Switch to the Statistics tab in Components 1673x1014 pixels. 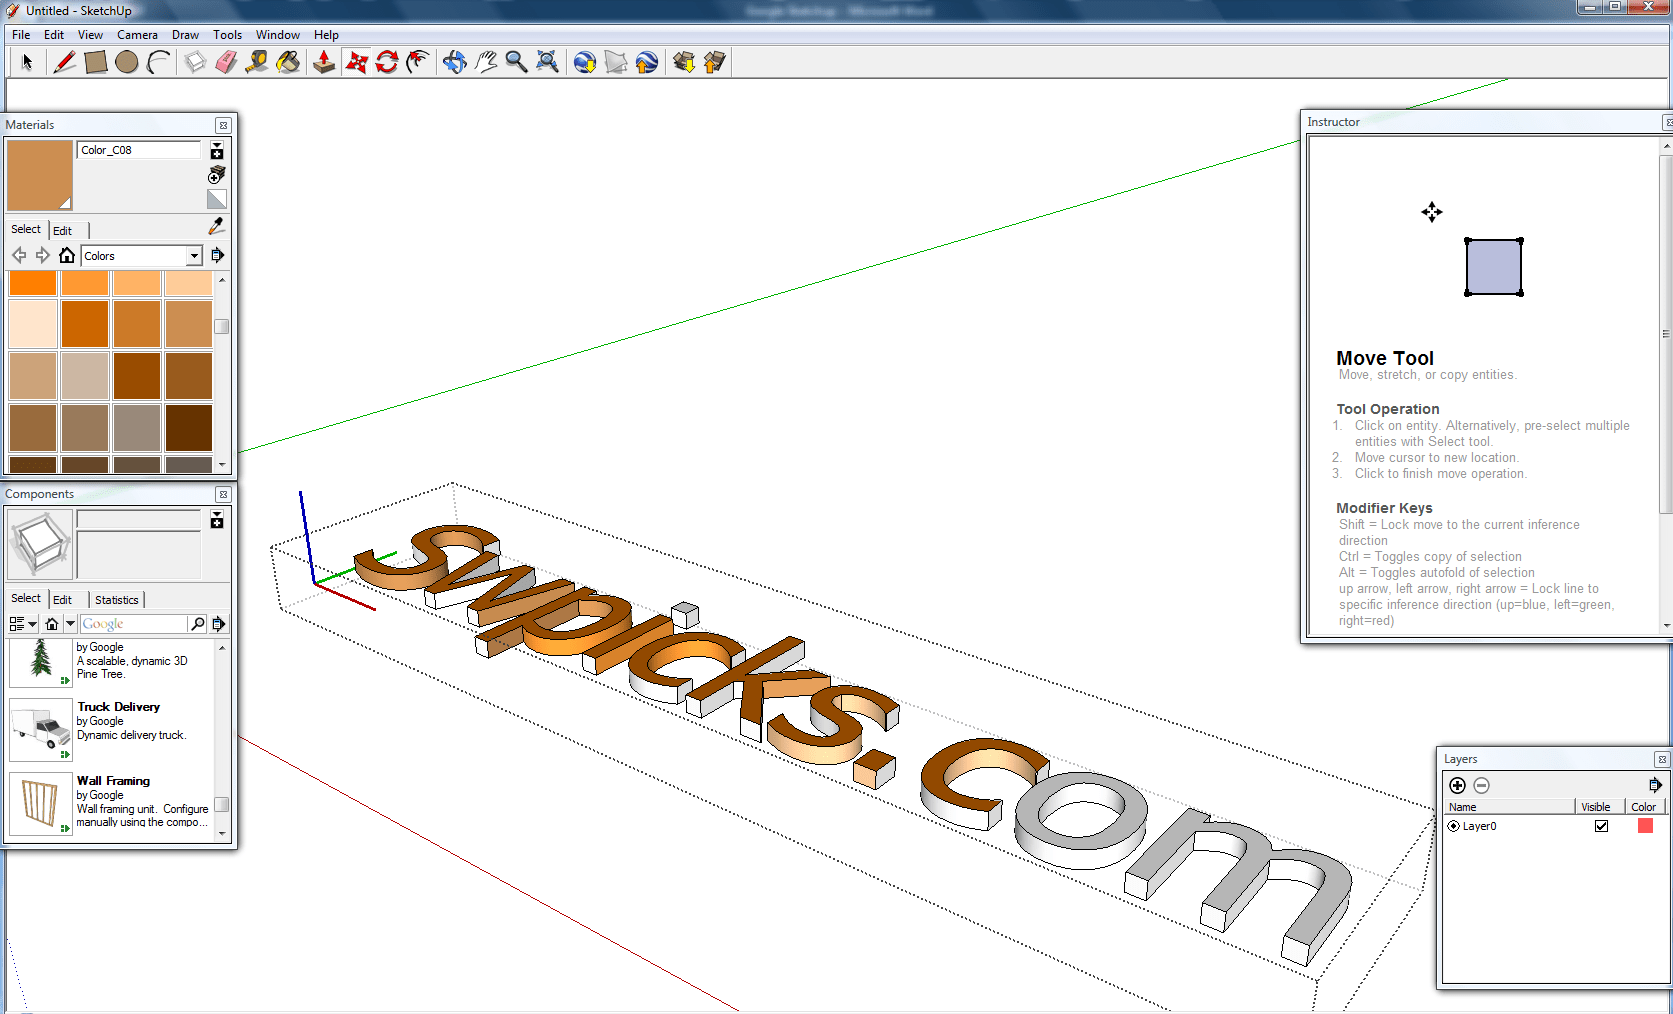click(x=117, y=600)
